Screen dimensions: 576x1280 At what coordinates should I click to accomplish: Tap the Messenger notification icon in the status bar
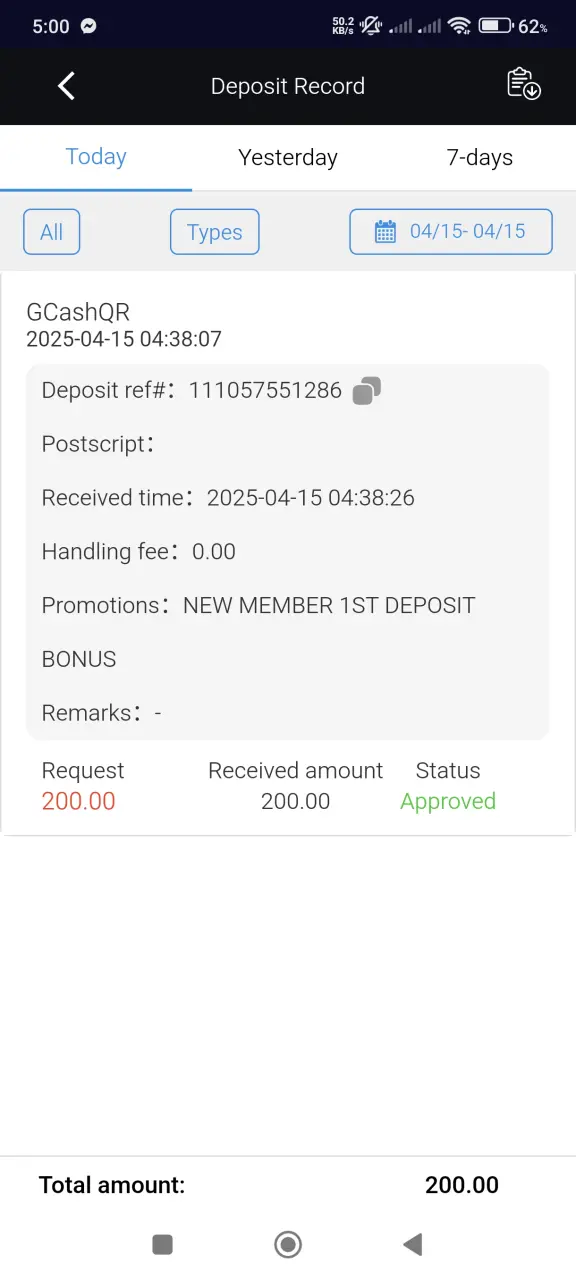click(x=89, y=27)
